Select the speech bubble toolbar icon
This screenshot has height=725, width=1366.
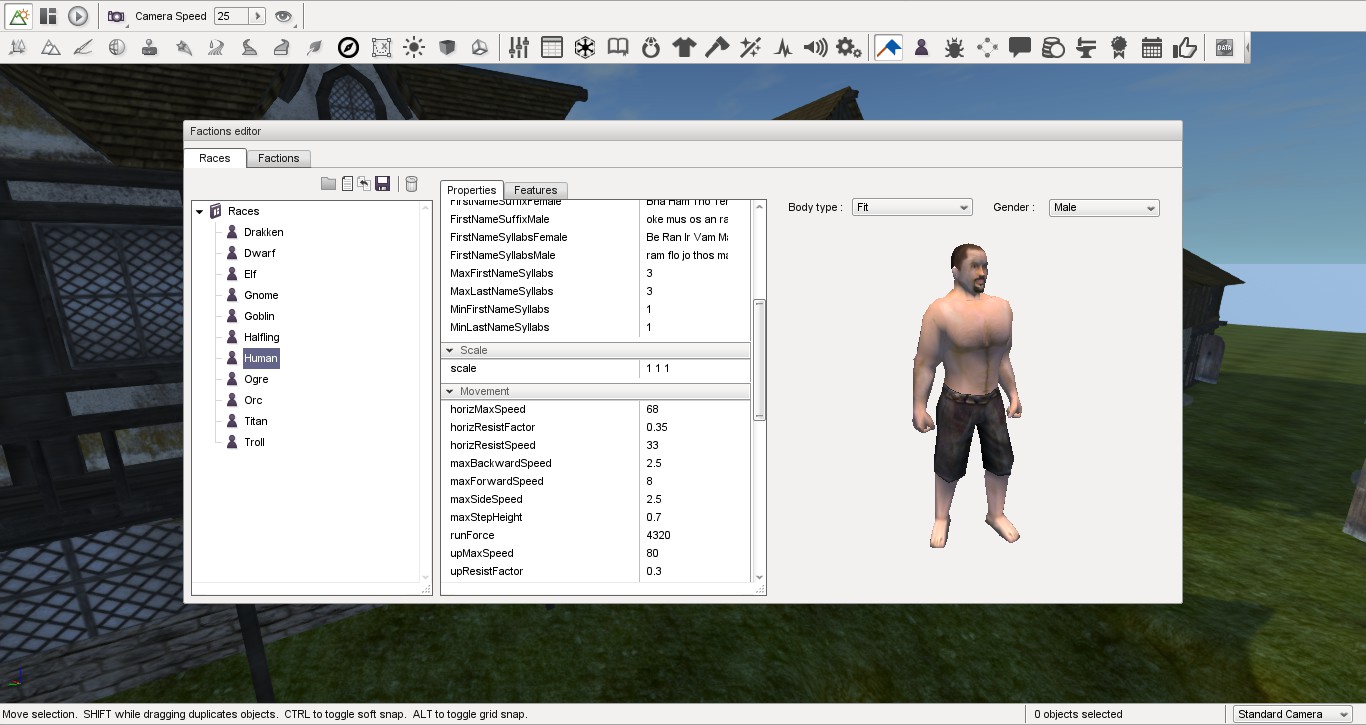tap(1020, 46)
